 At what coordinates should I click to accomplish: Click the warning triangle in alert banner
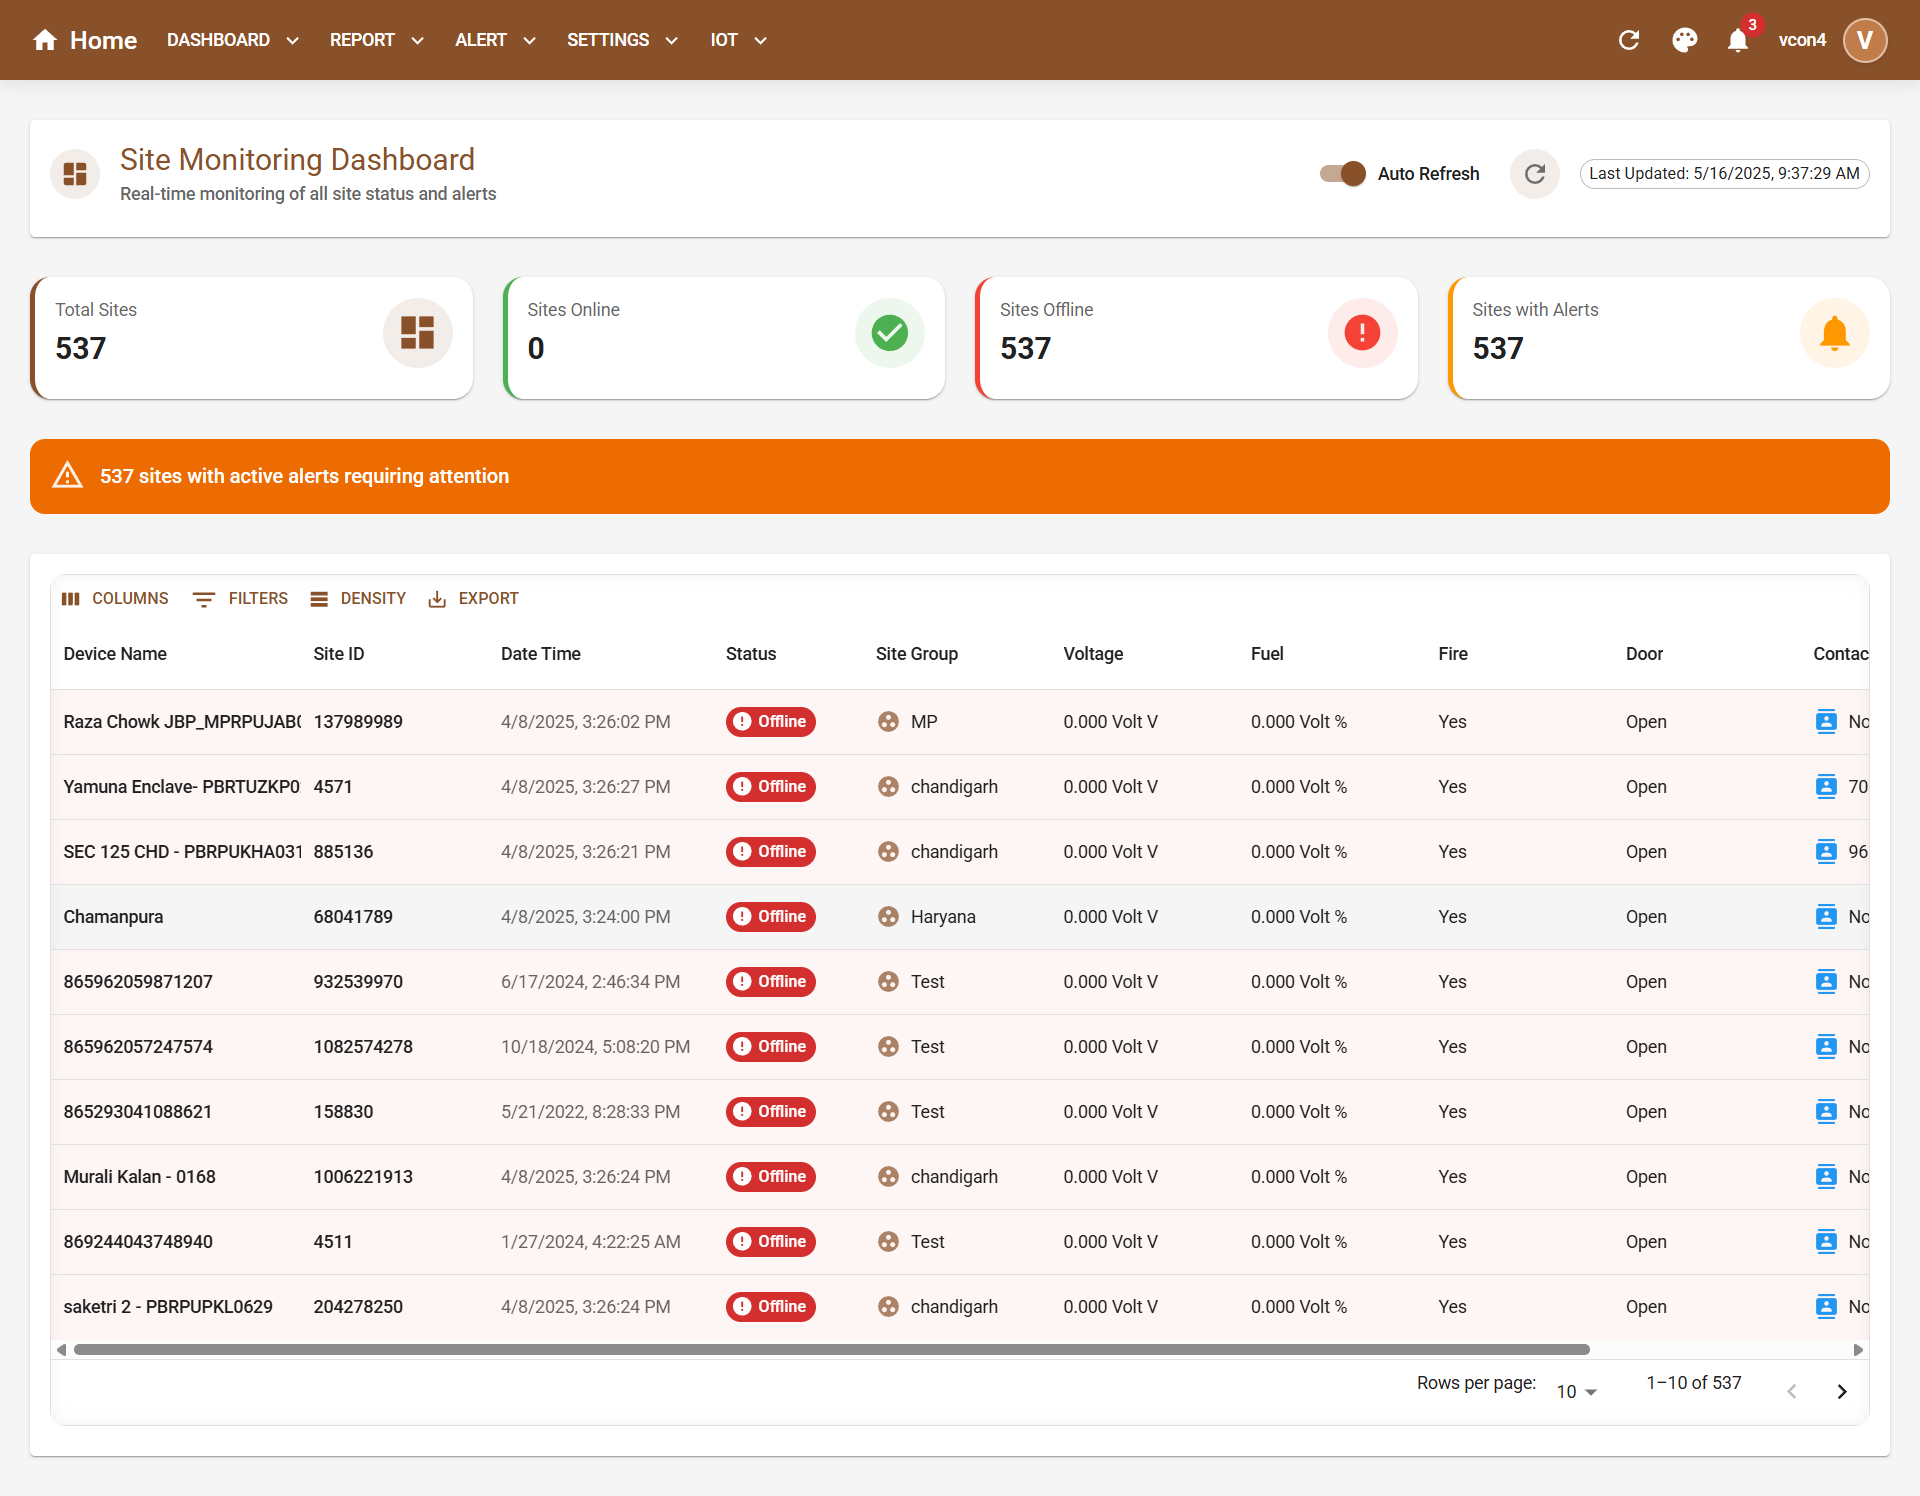(x=67, y=475)
